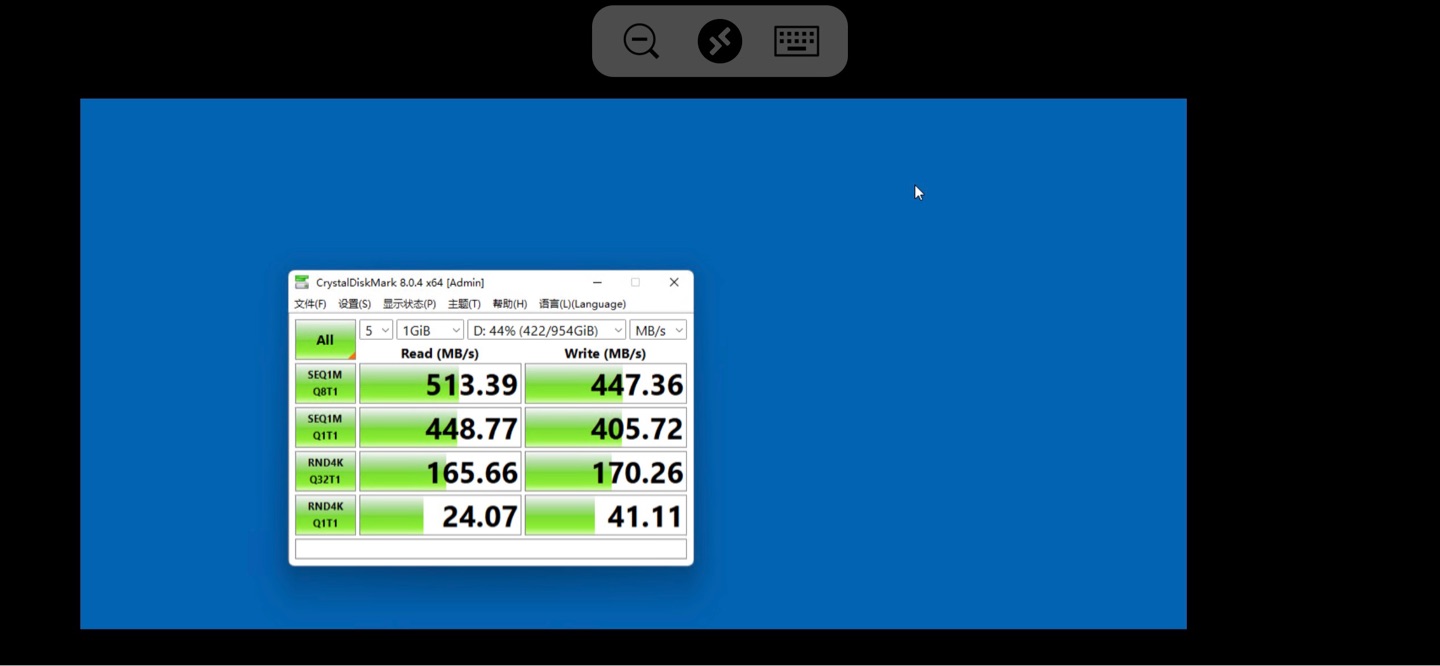Run the SEQ1M Q1T1 test
Screen dimensions: 1440x666
[325, 427]
